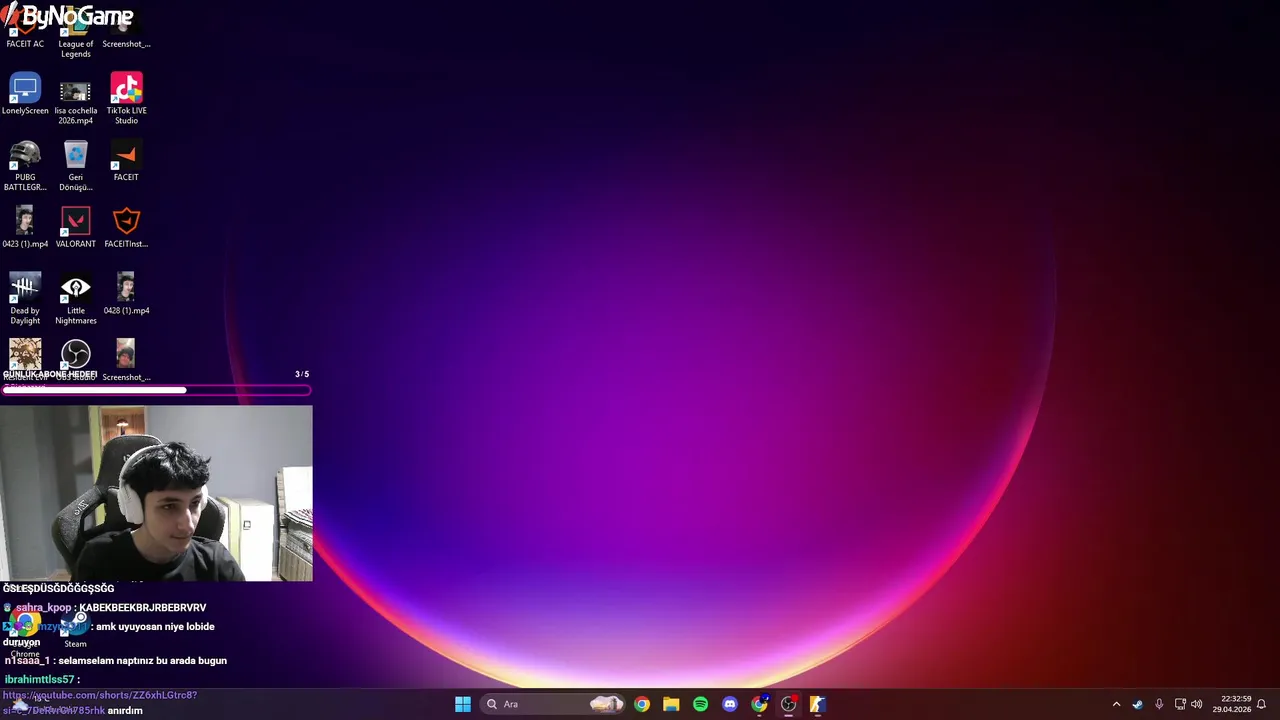Click the Ara search box on taskbar
The image size is (1280, 720).
point(555,704)
